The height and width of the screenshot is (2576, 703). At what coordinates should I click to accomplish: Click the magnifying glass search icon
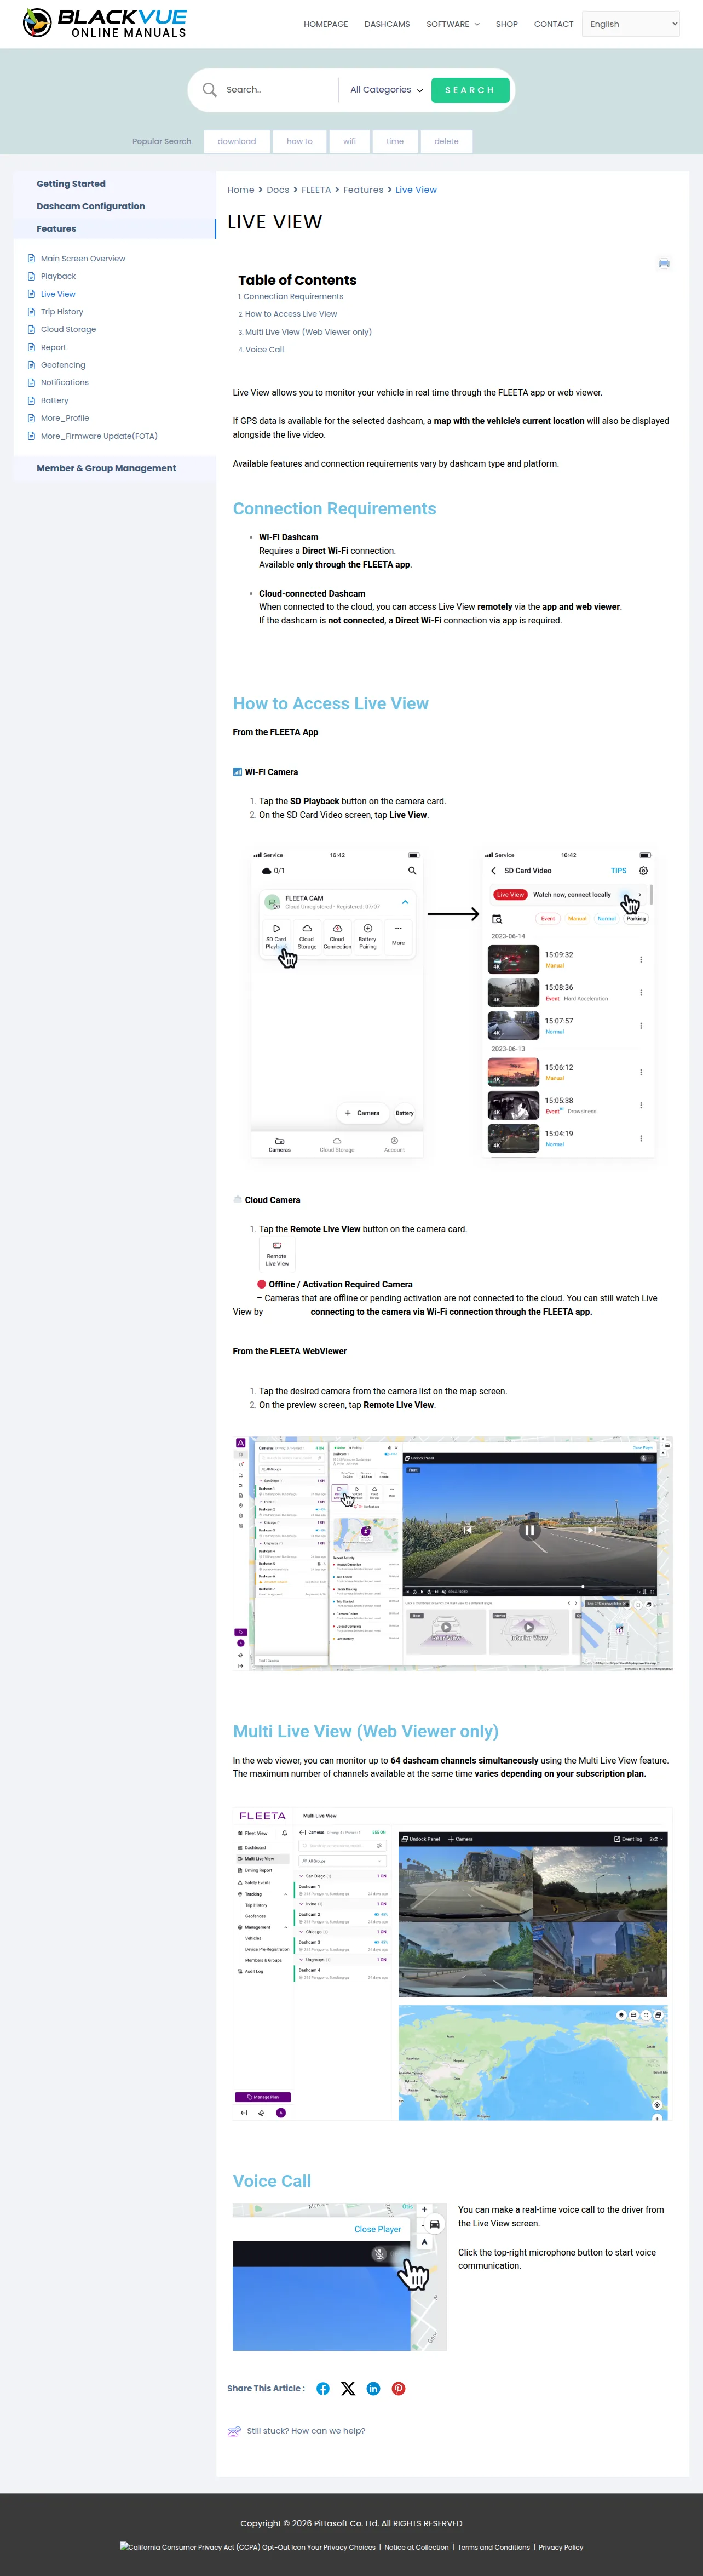[209, 90]
